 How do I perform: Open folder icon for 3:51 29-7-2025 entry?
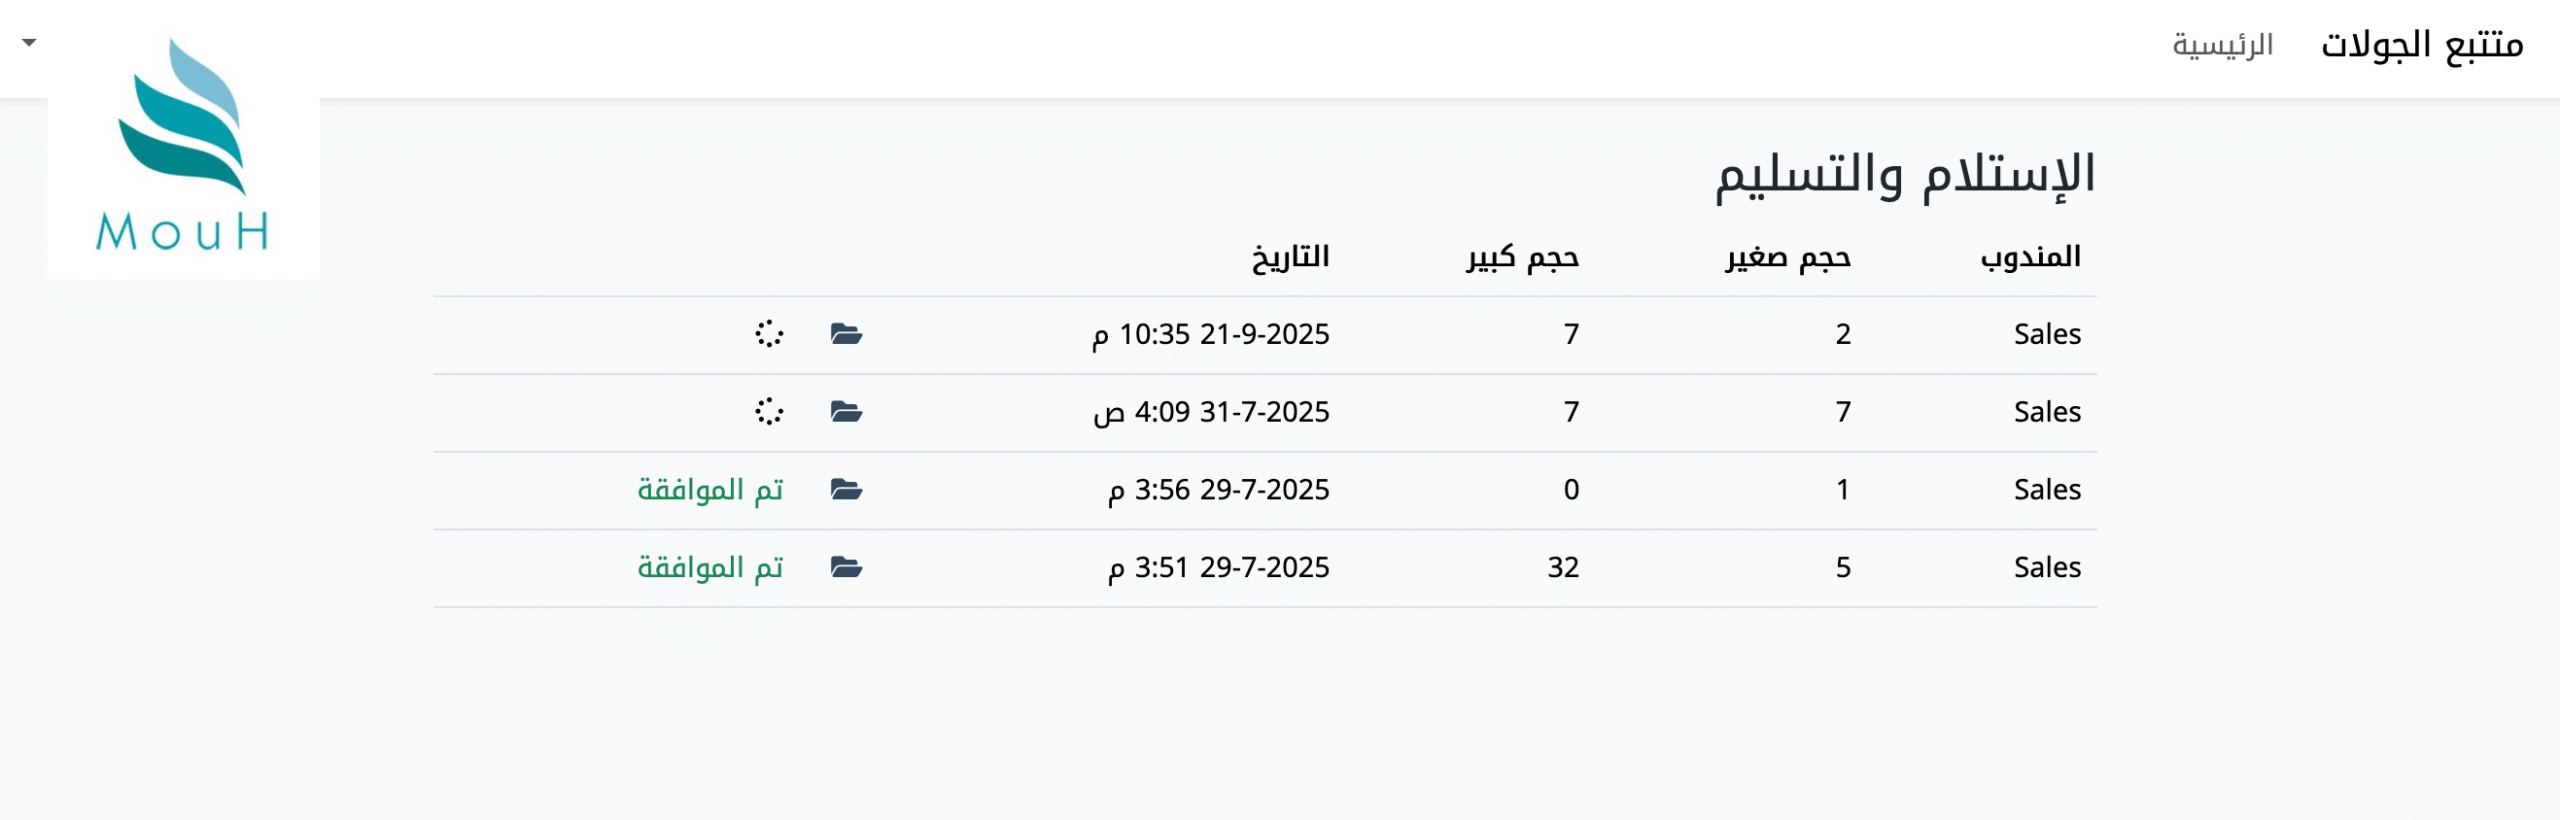846,568
